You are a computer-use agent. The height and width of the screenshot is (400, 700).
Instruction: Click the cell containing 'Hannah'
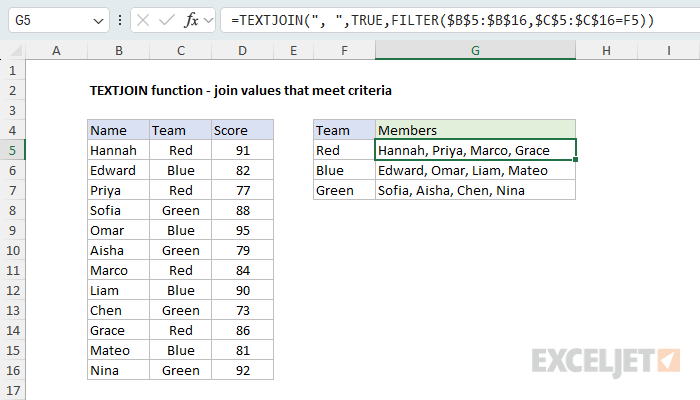click(118, 150)
